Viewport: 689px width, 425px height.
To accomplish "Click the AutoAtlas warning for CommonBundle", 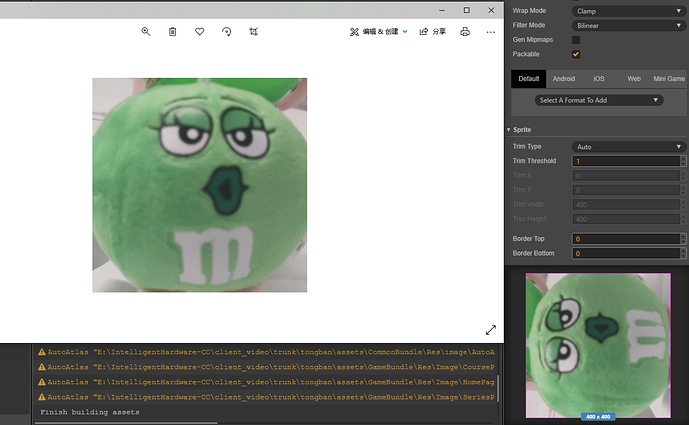I will point(266,352).
